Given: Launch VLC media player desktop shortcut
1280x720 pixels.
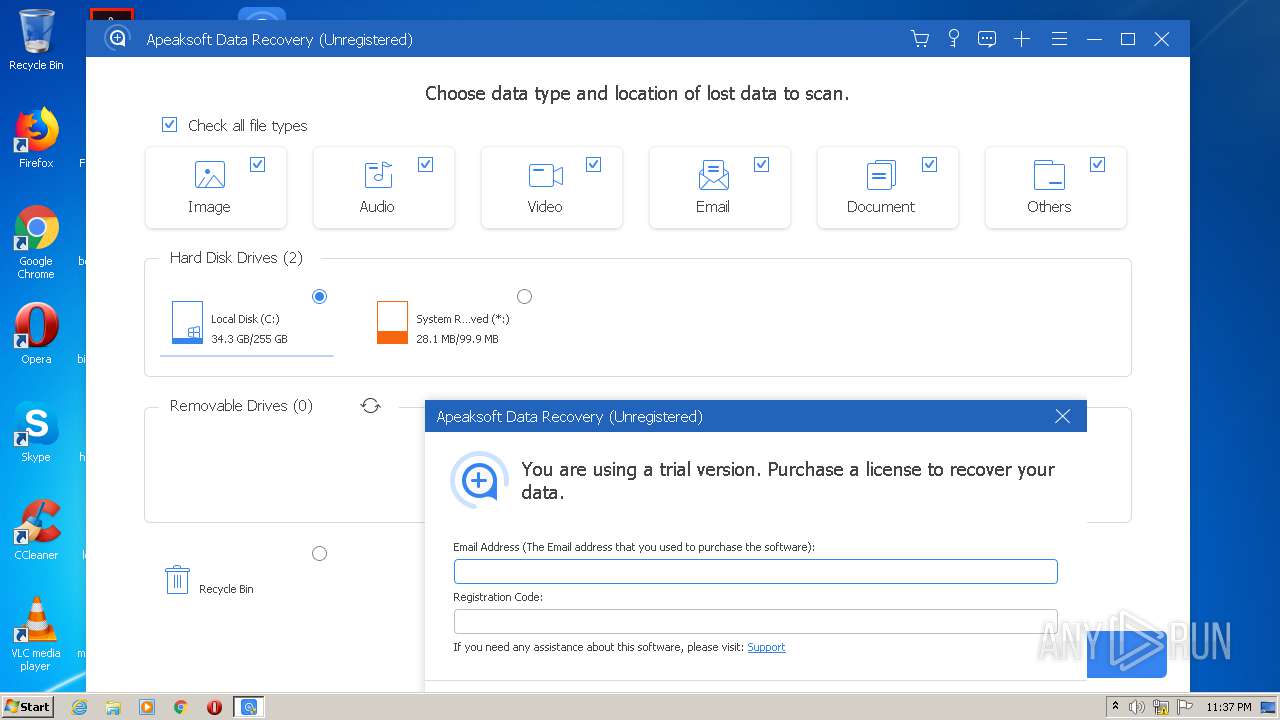Looking at the screenshot, I should click(x=36, y=634).
